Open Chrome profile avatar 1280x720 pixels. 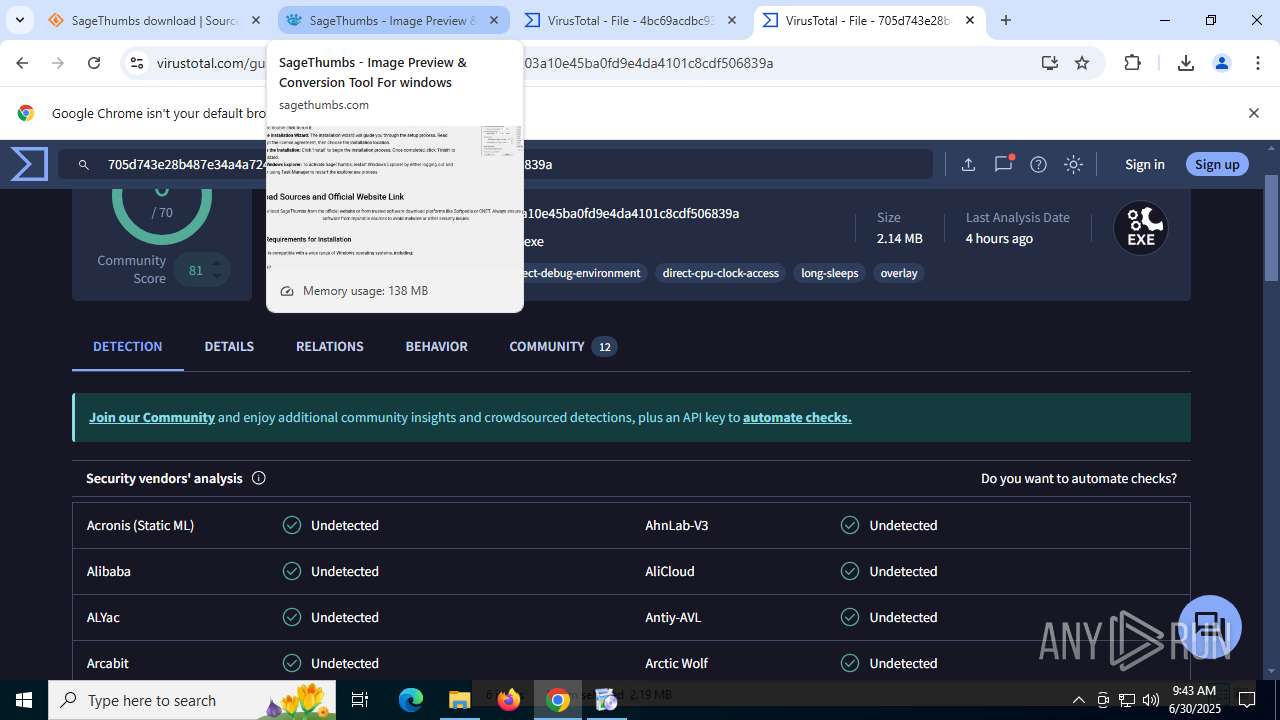[x=1221, y=63]
